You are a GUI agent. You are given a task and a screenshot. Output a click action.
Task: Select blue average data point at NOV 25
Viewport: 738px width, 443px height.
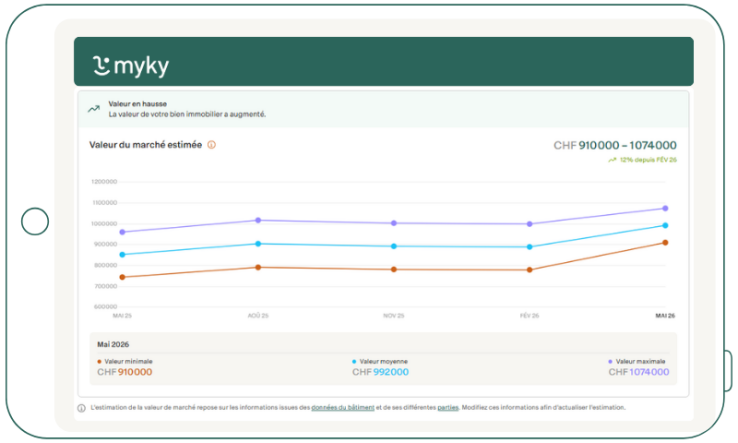pos(394,246)
